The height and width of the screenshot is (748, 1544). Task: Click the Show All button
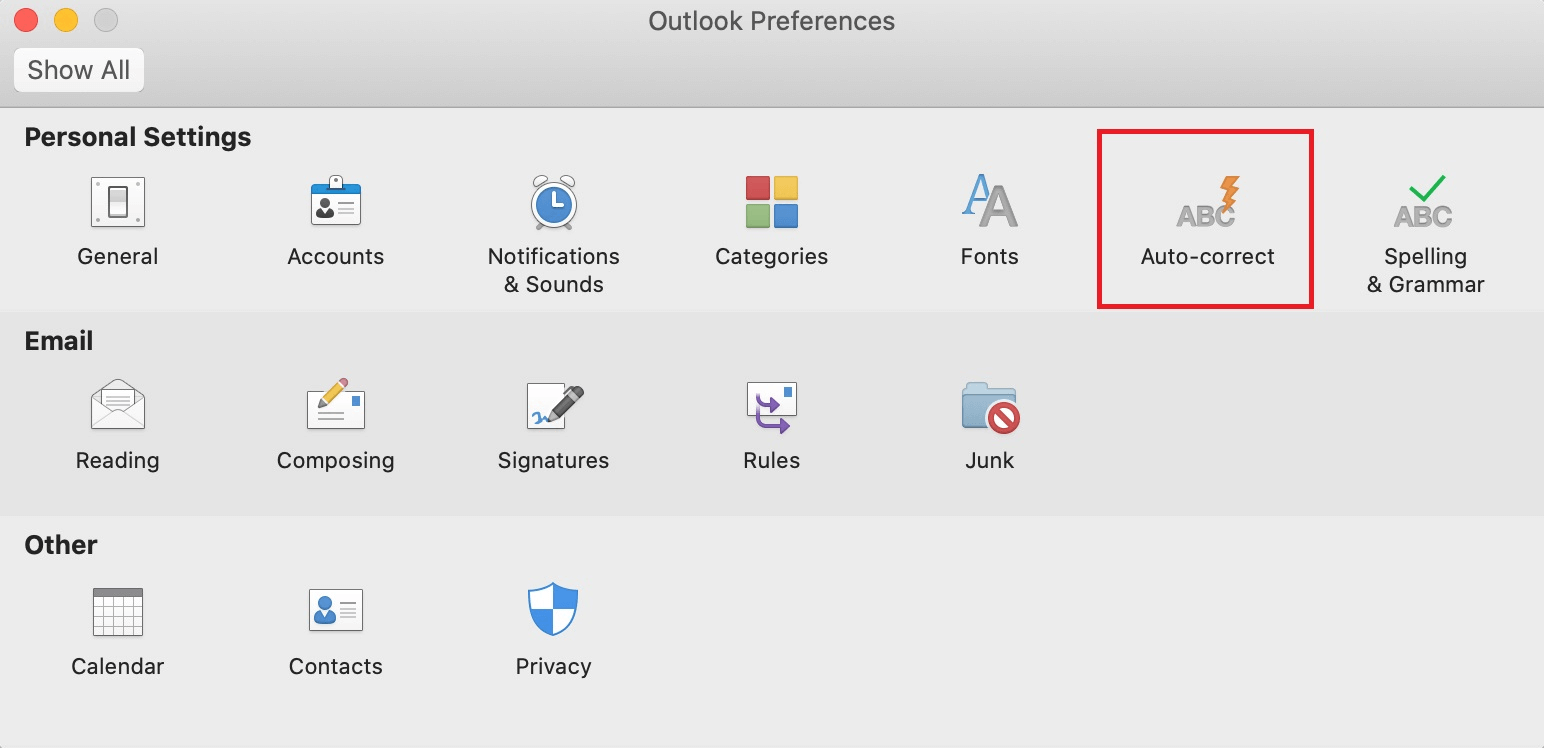[79, 70]
